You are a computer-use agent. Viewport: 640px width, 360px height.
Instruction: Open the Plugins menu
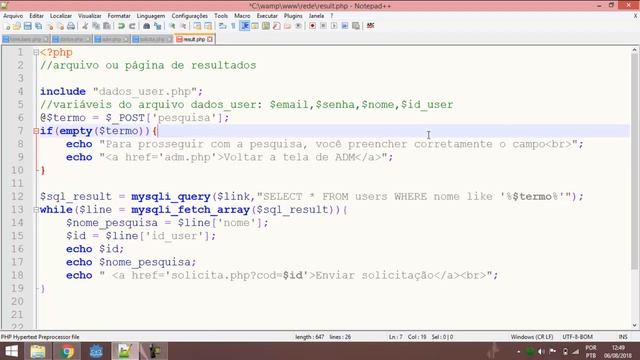tap(293, 16)
